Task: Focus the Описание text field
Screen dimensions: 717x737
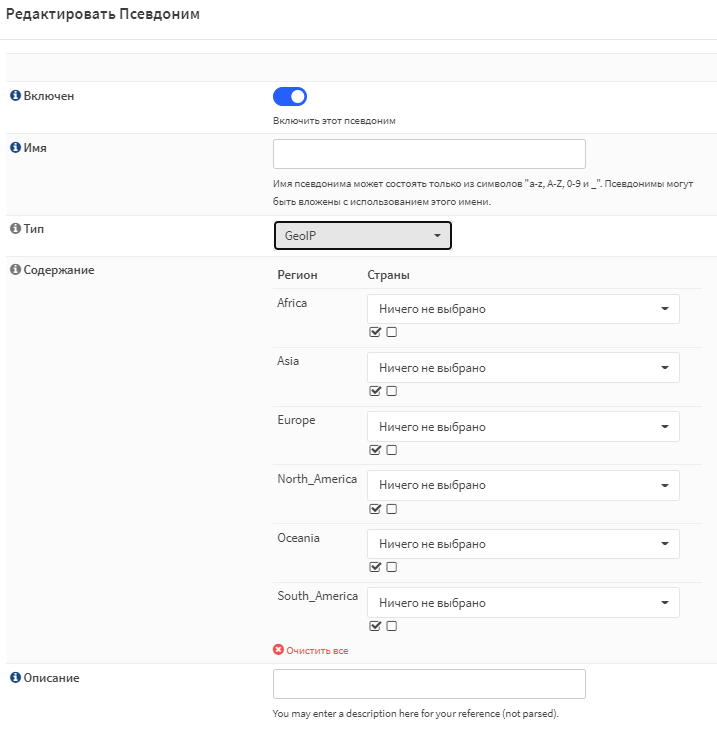Action: [x=429, y=684]
